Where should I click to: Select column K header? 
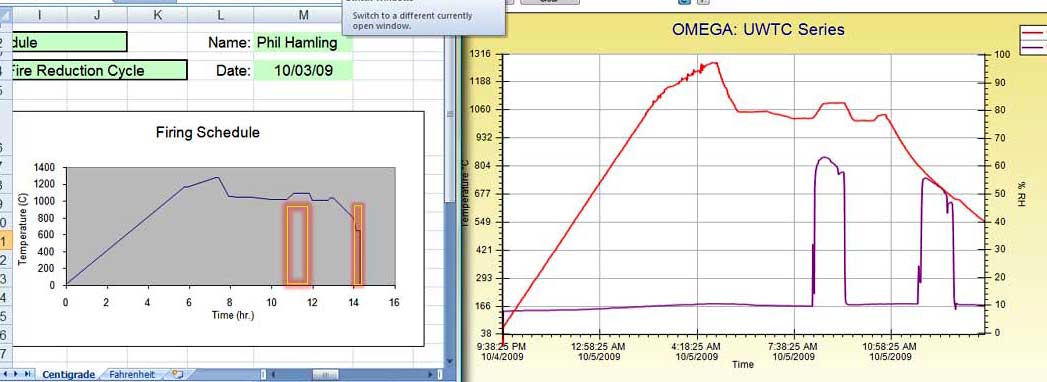pos(158,15)
